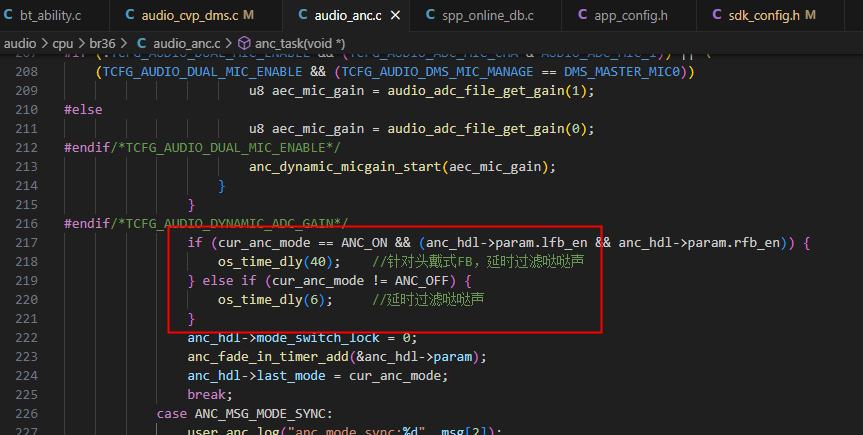Screen dimensions: 863x435
Task: Click audio_adc_file_get_gain(1) on line 209
Action: click(x=487, y=91)
